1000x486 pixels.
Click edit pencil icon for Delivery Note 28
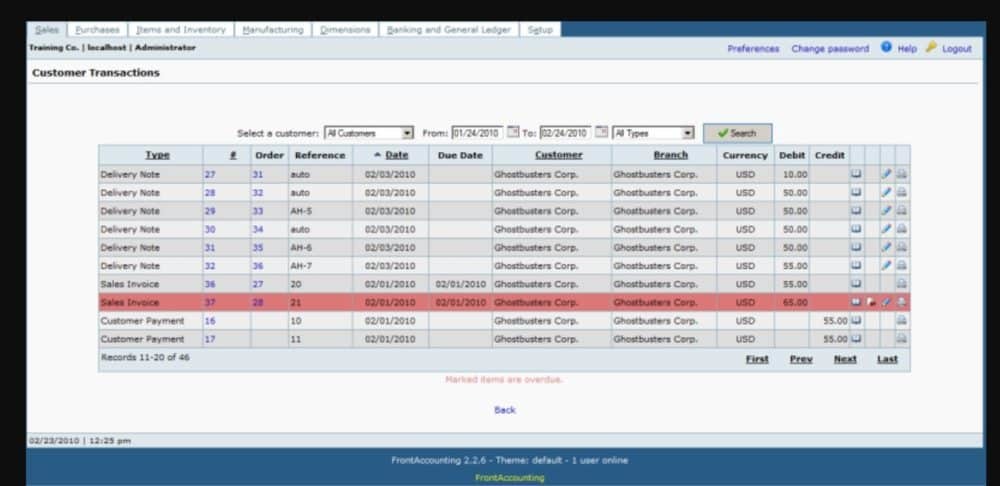click(x=886, y=192)
